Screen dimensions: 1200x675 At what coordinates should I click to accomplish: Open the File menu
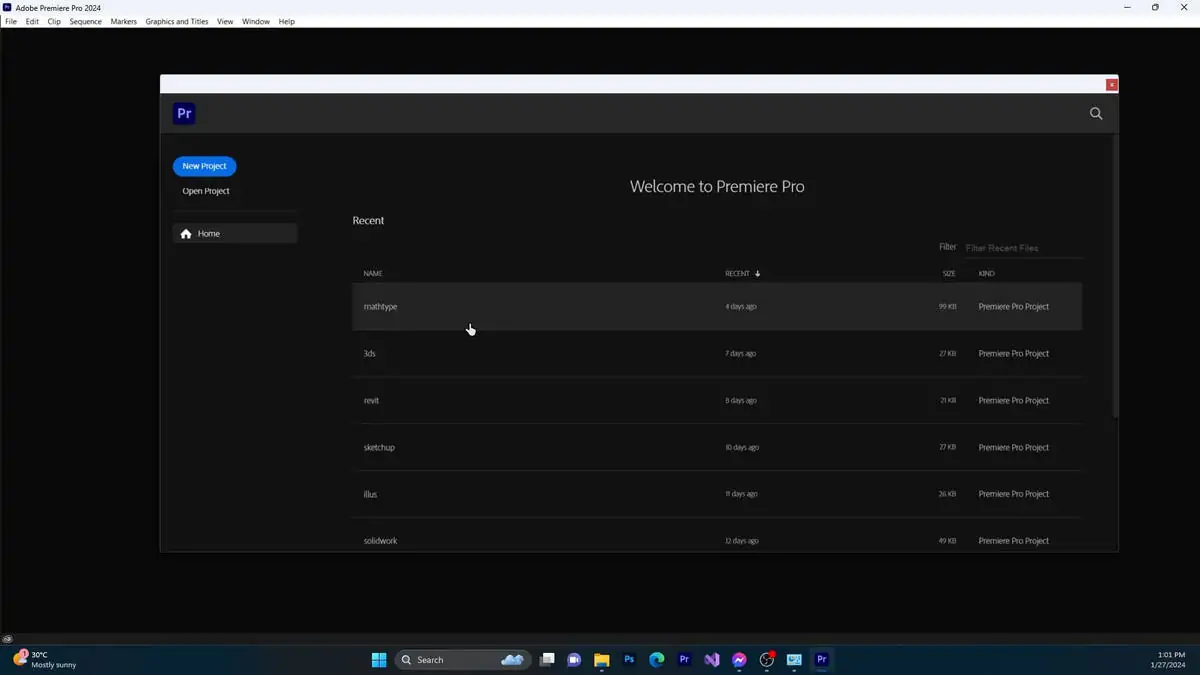tap(11, 21)
